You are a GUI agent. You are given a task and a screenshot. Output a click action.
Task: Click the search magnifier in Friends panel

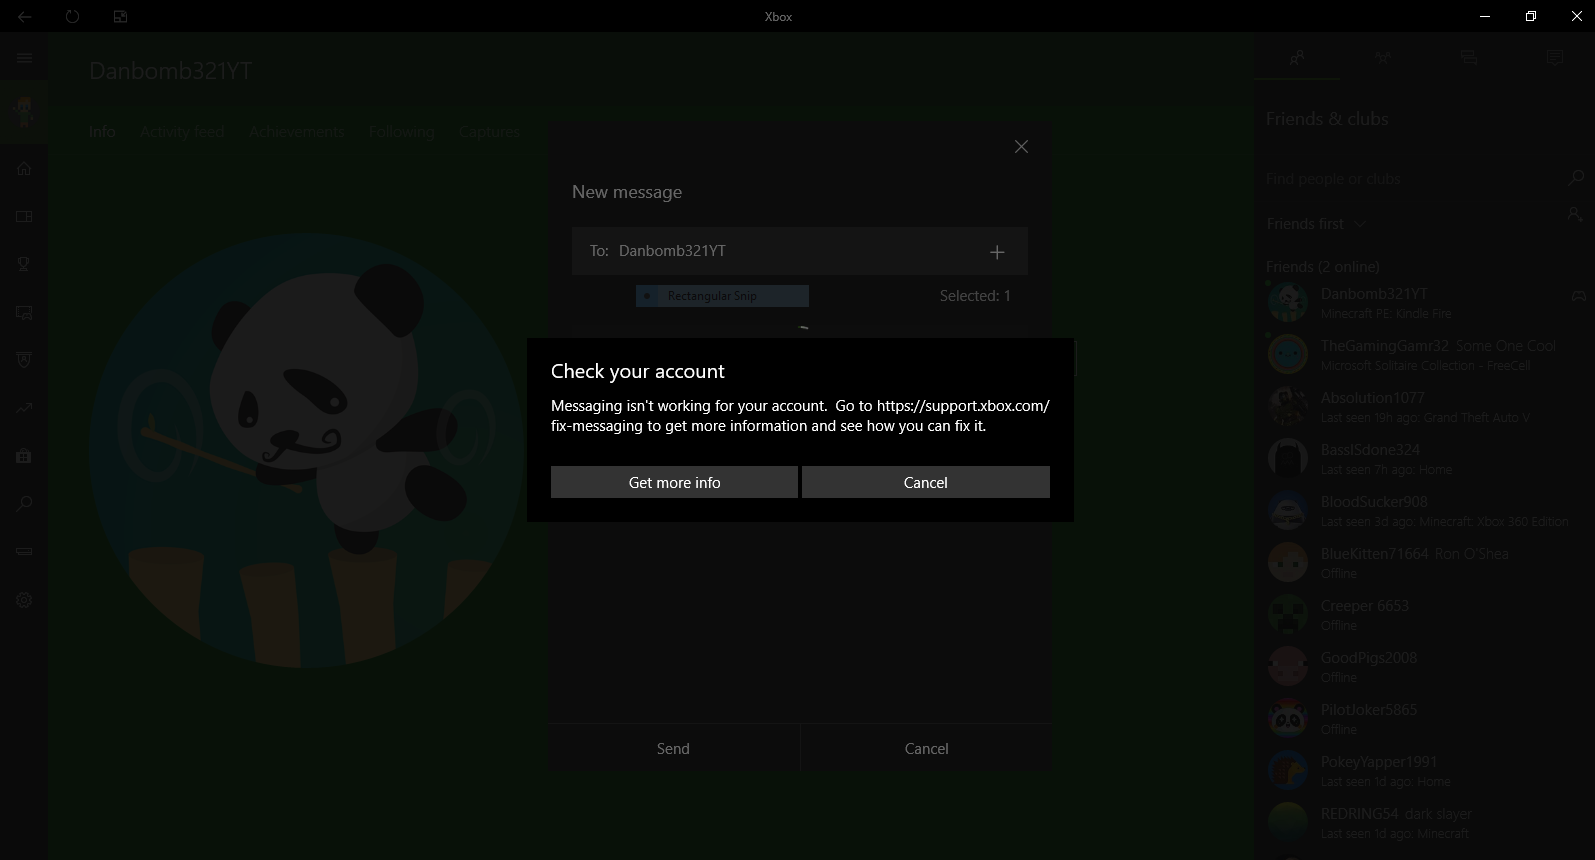pyautogui.click(x=1575, y=179)
